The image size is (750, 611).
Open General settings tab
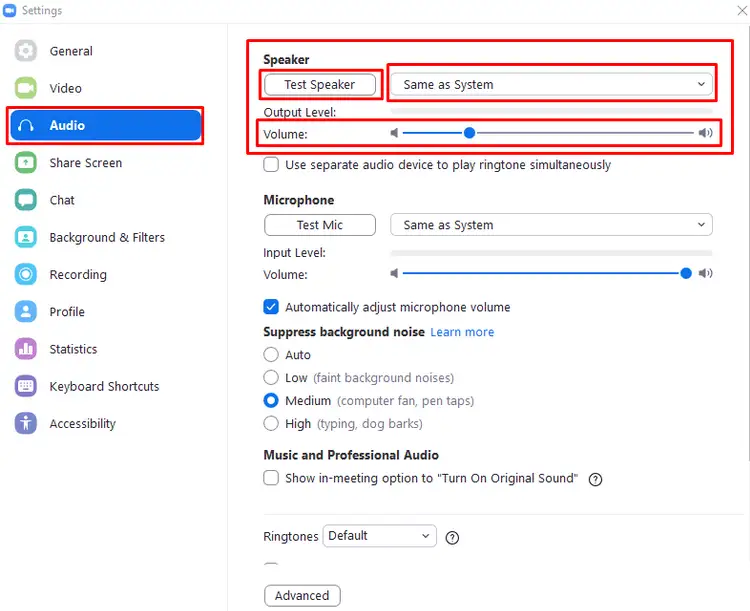coord(105,51)
